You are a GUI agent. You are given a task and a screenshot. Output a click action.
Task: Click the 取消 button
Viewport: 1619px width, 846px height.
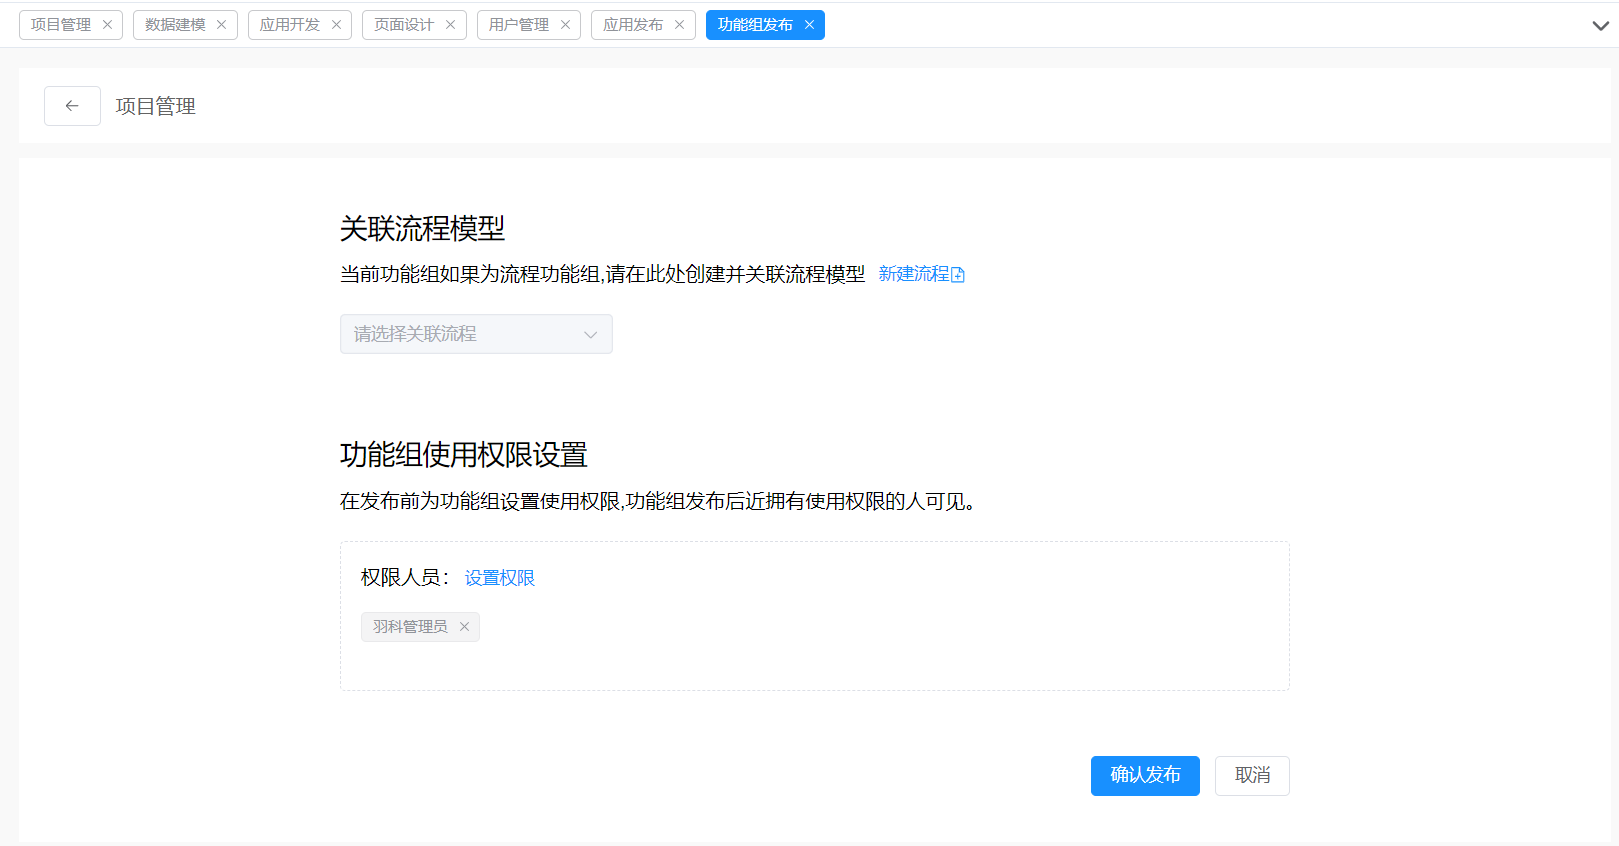coord(1252,776)
